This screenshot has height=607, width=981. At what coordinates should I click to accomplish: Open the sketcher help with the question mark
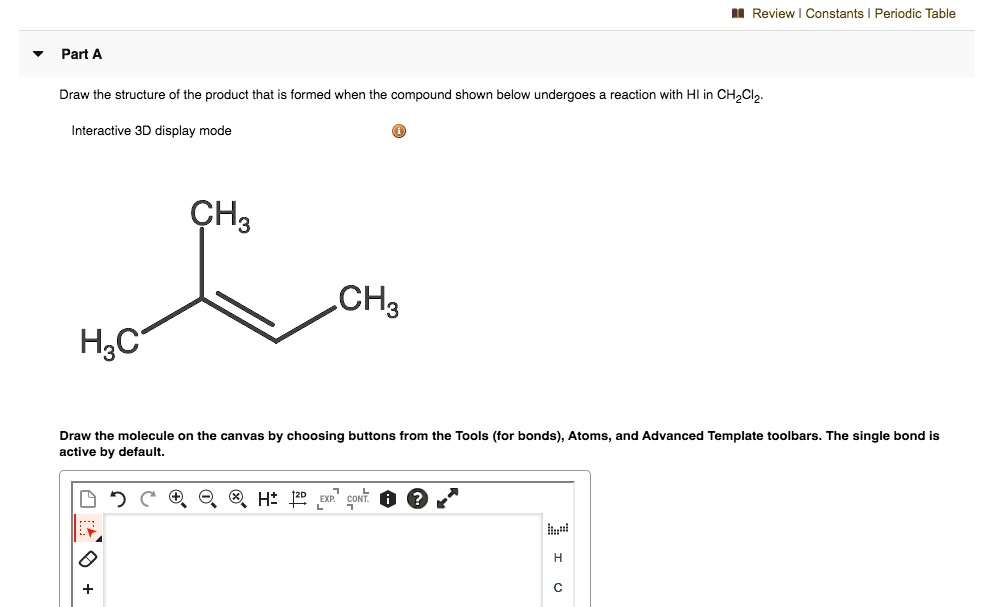point(417,498)
